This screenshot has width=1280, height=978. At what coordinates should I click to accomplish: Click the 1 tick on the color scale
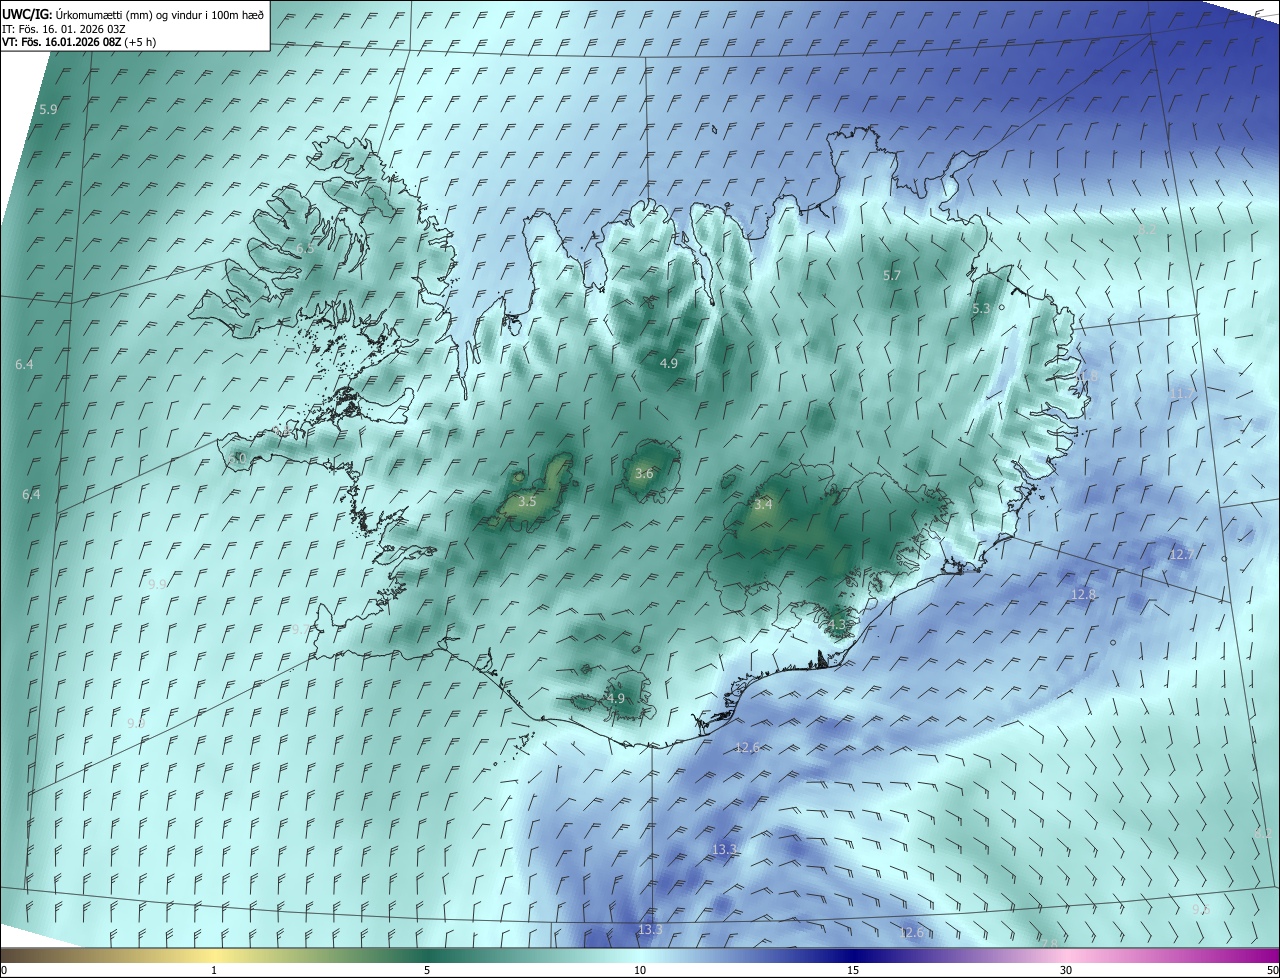214,970
